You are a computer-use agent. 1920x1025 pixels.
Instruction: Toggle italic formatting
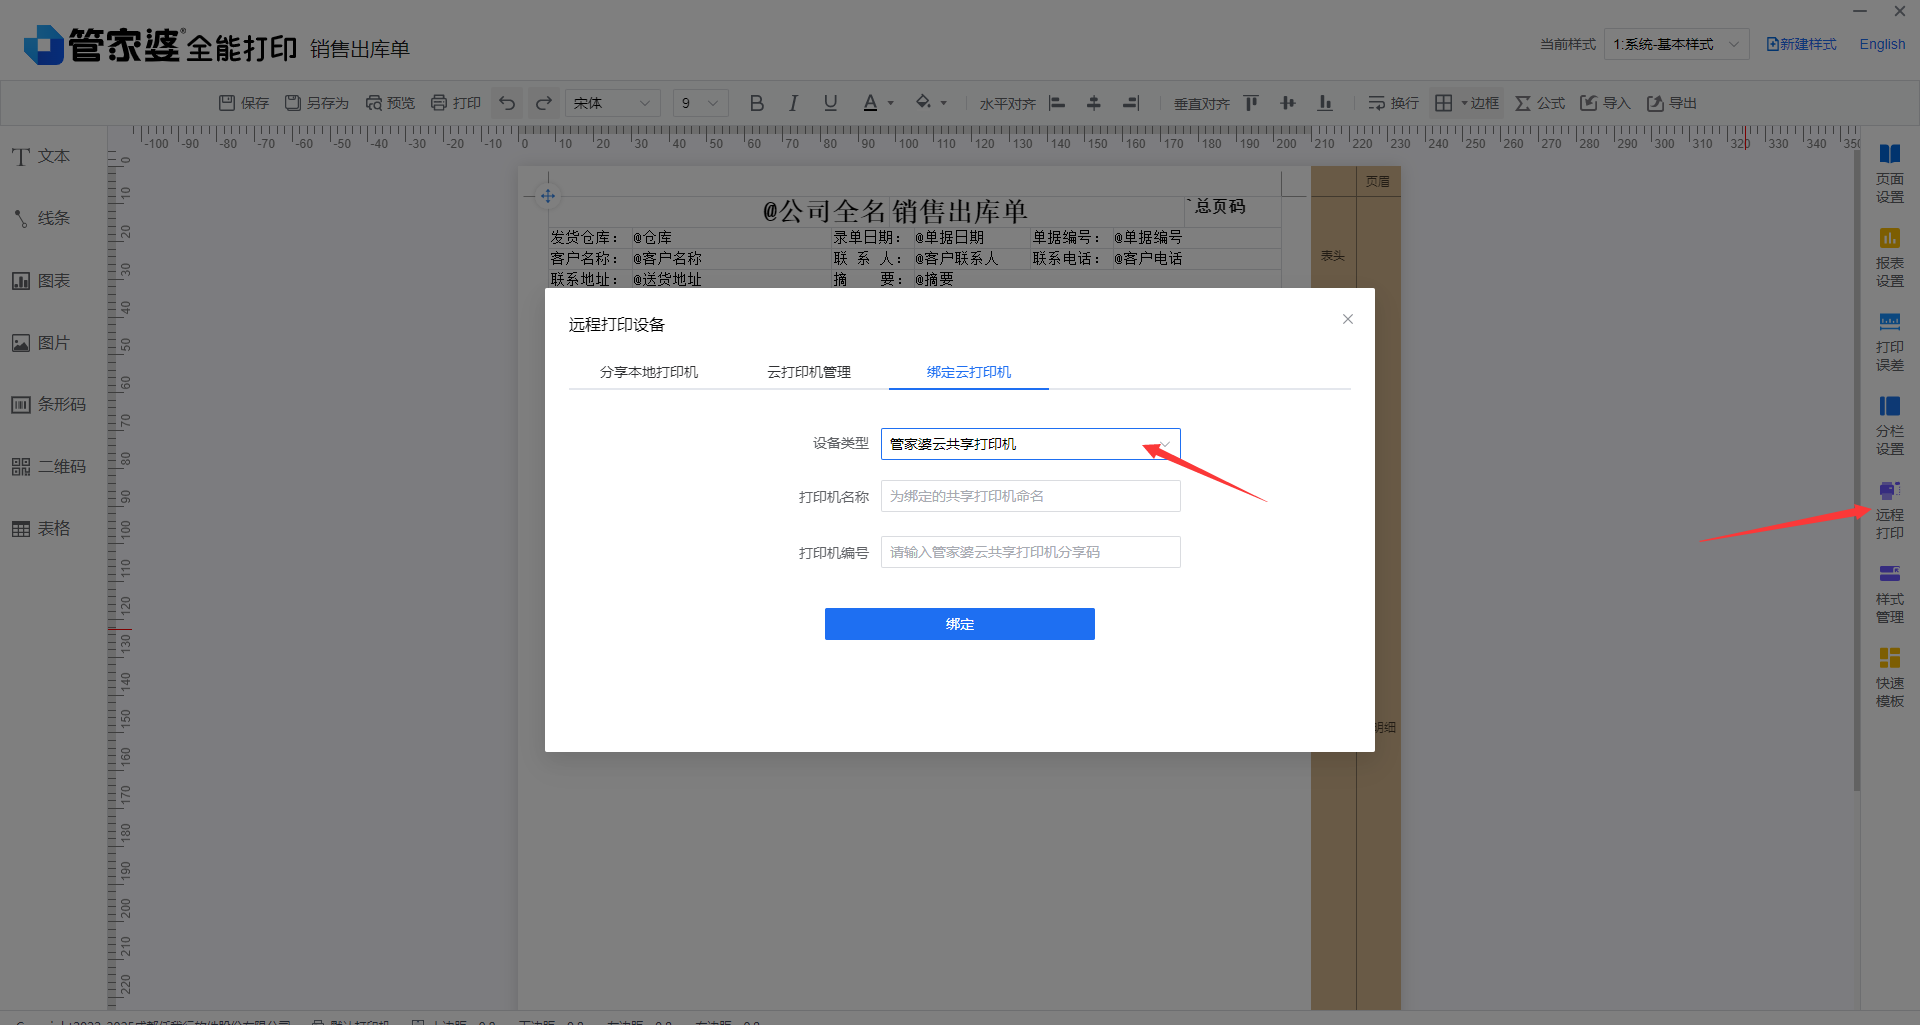pos(793,103)
